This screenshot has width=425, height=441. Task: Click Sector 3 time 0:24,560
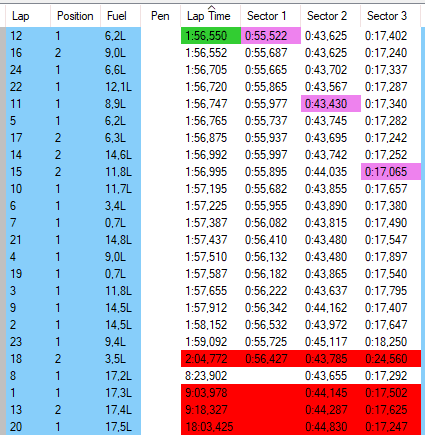(x=386, y=359)
